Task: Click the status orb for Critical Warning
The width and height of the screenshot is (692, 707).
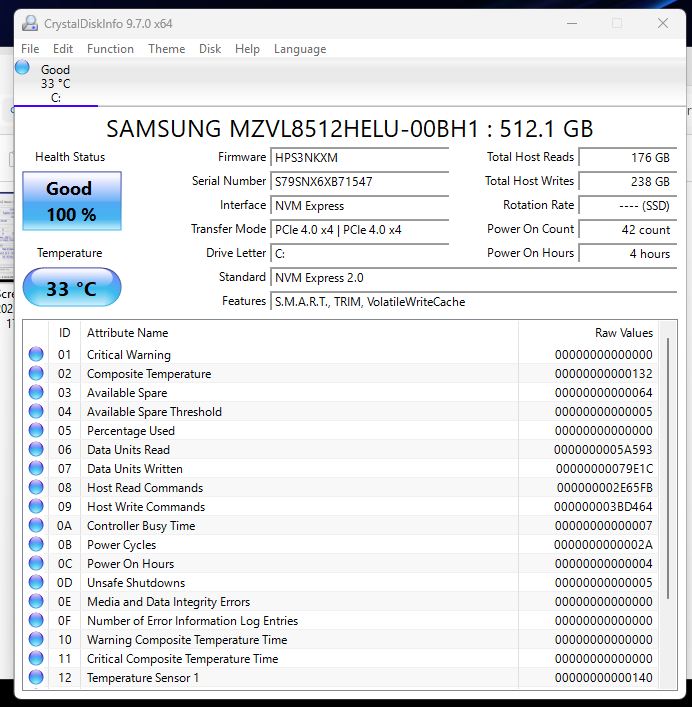Action: [x=36, y=354]
